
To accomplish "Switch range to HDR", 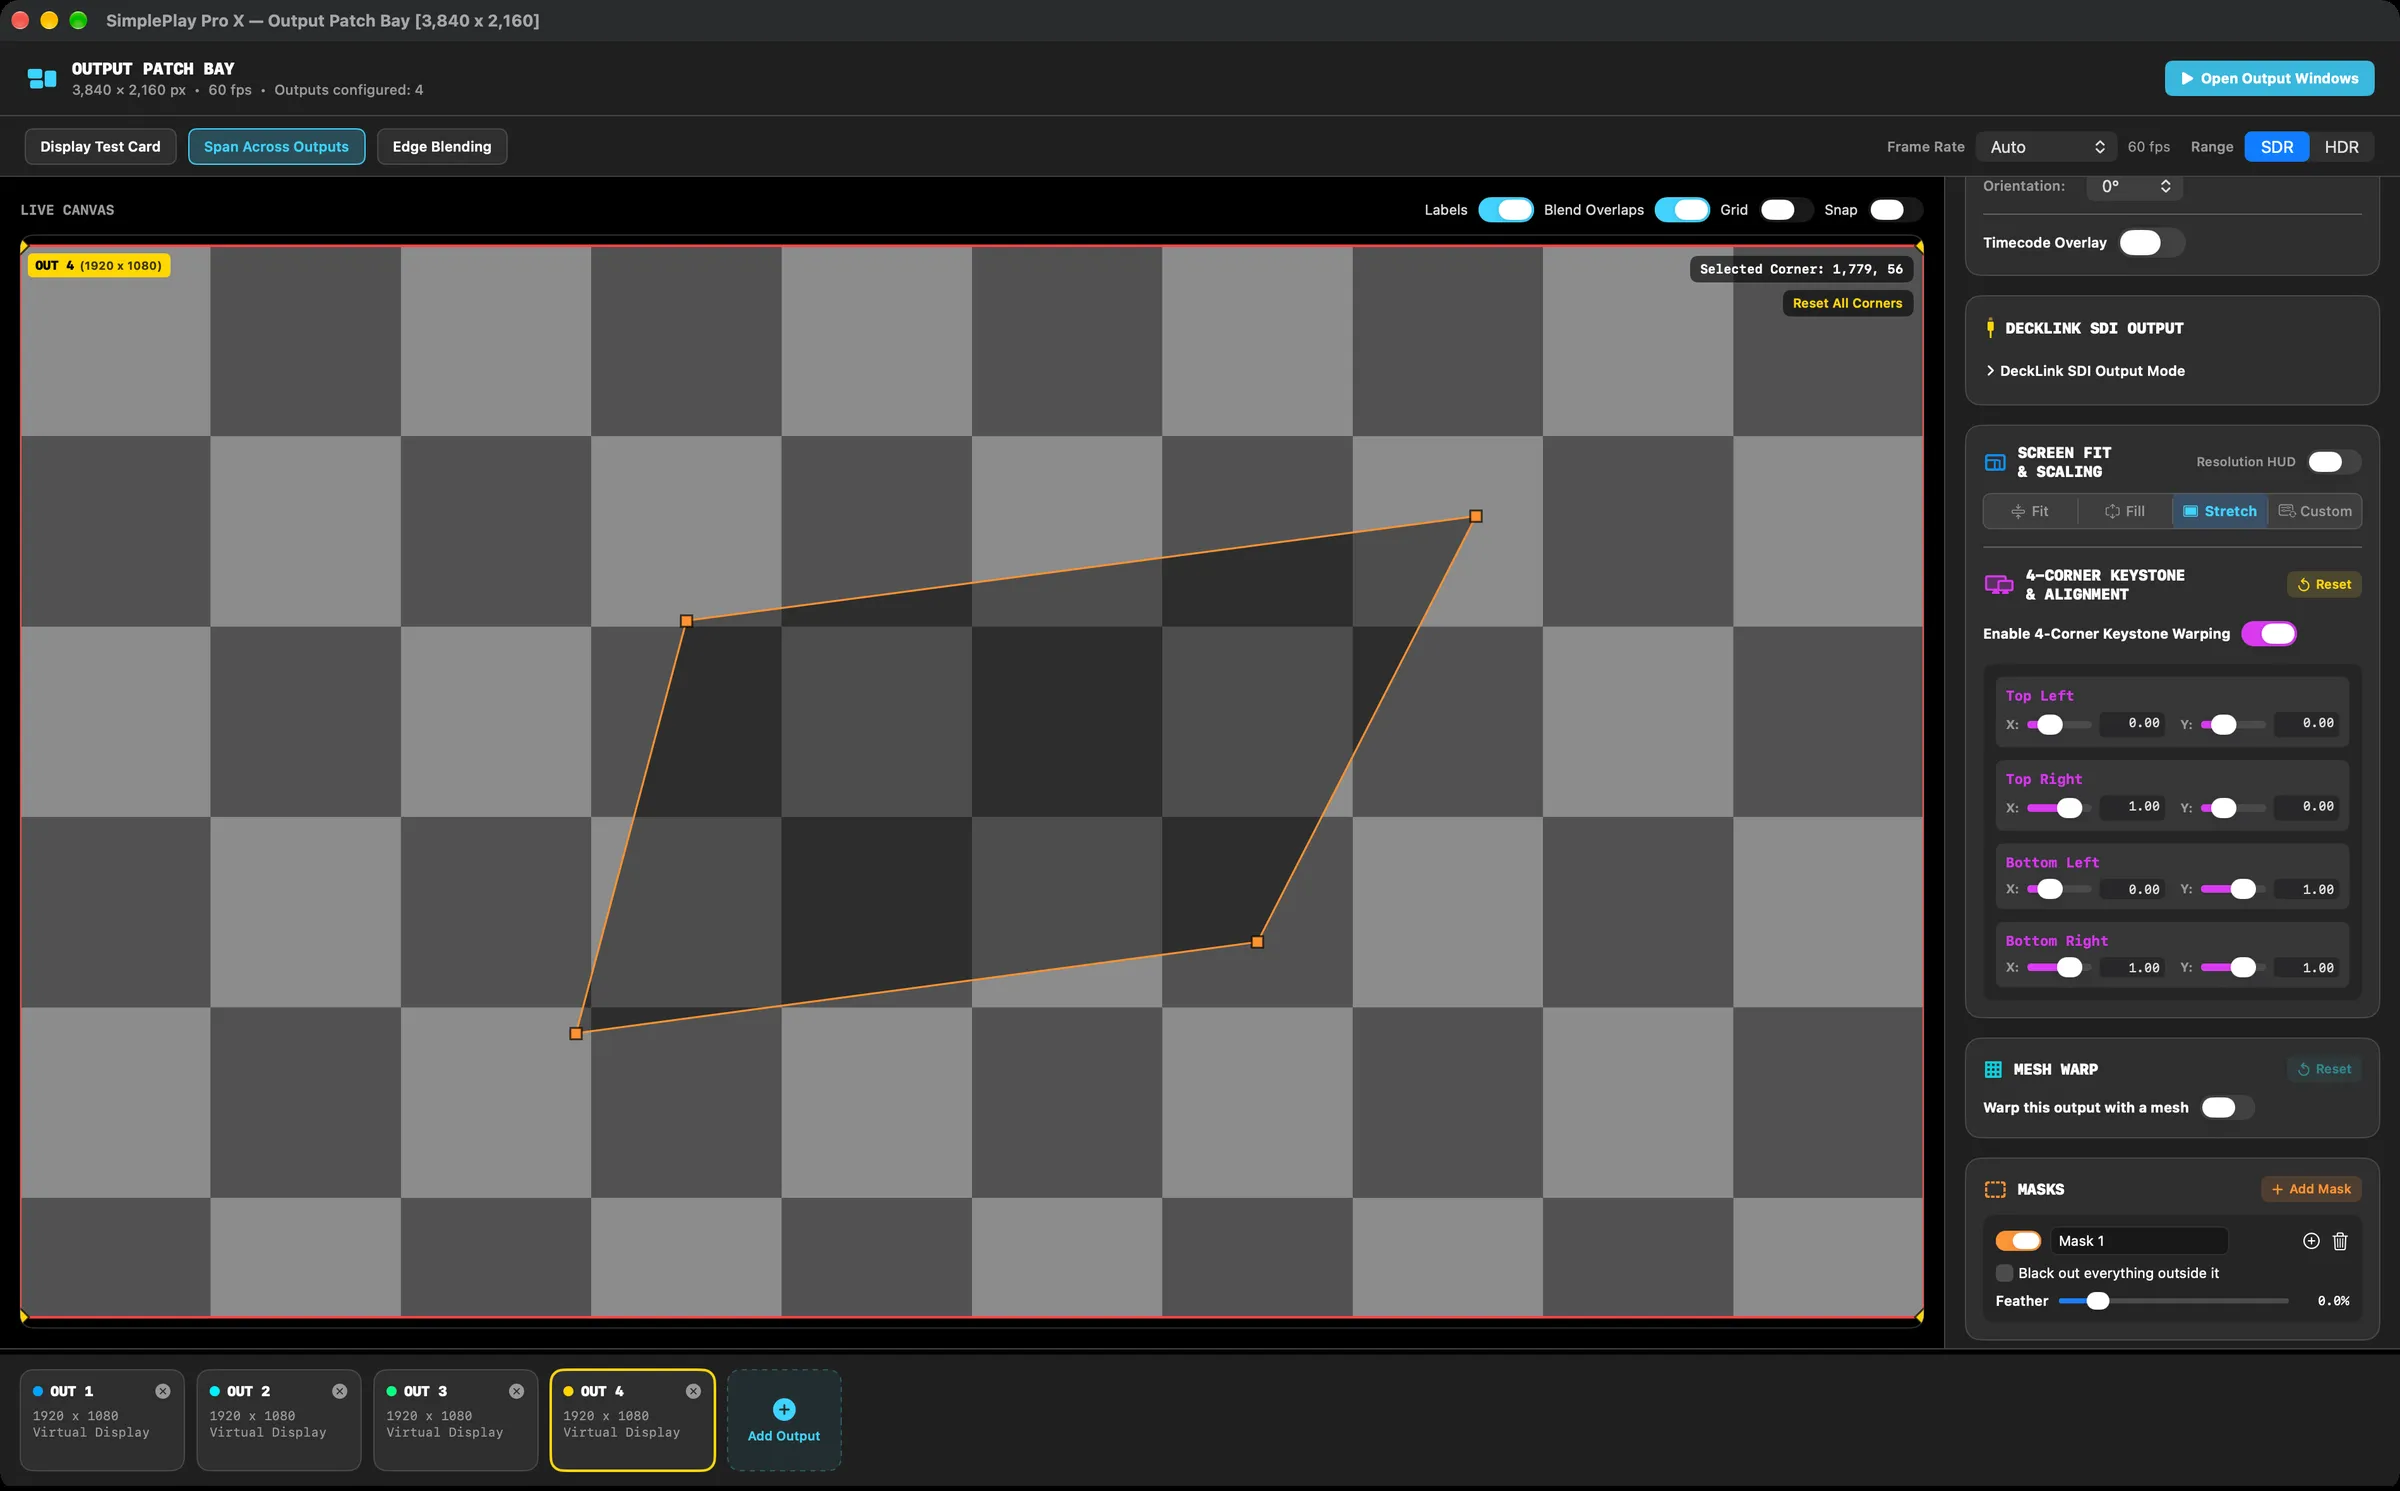I will pyautogui.click(x=2341, y=147).
